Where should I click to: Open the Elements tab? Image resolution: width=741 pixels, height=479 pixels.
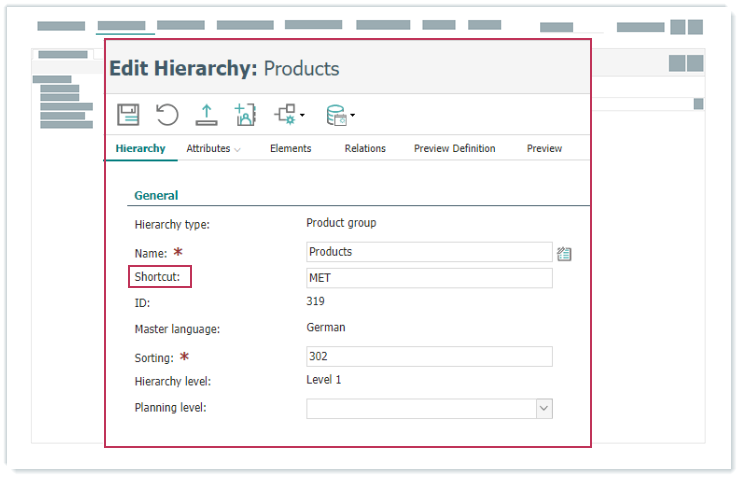tap(290, 148)
